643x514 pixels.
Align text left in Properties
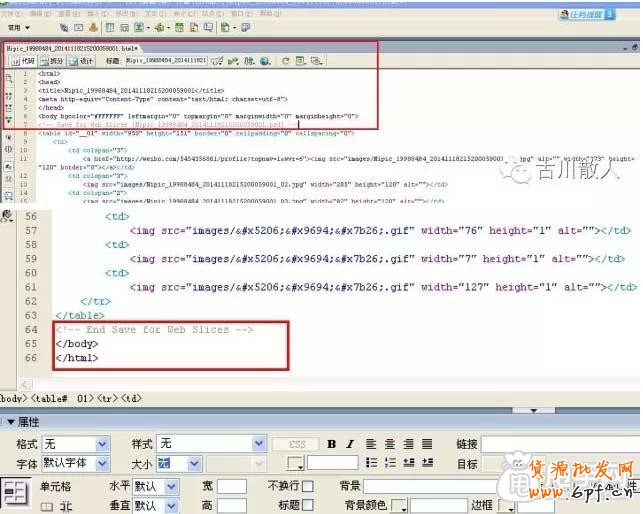(x=371, y=444)
